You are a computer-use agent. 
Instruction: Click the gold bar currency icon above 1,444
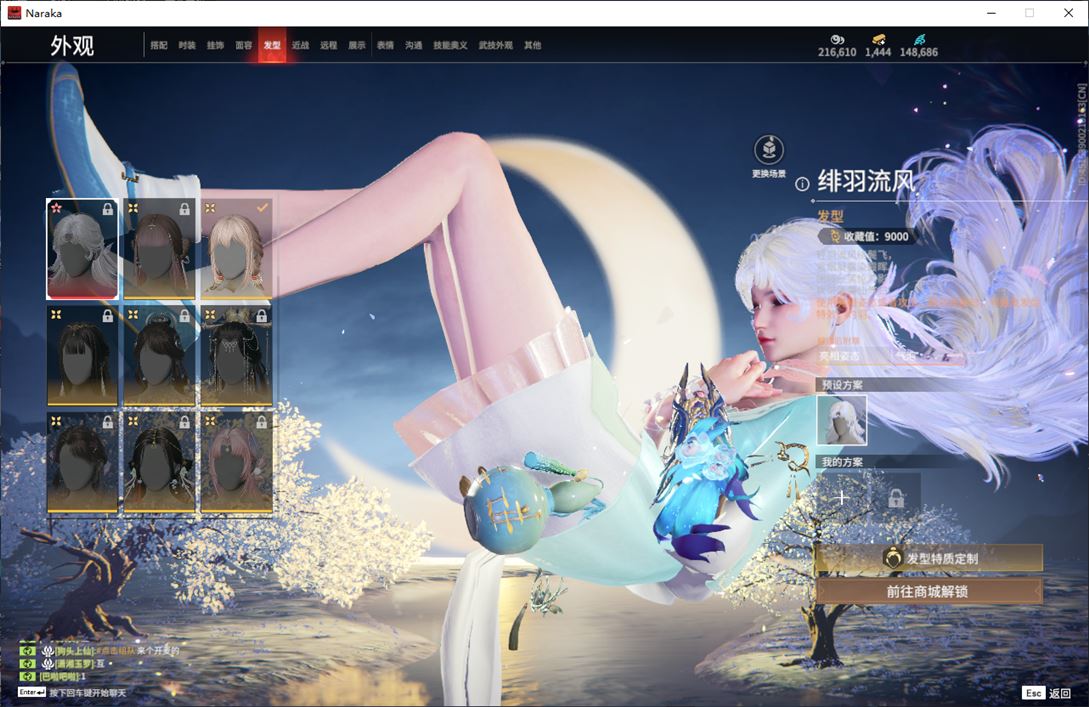tap(879, 40)
